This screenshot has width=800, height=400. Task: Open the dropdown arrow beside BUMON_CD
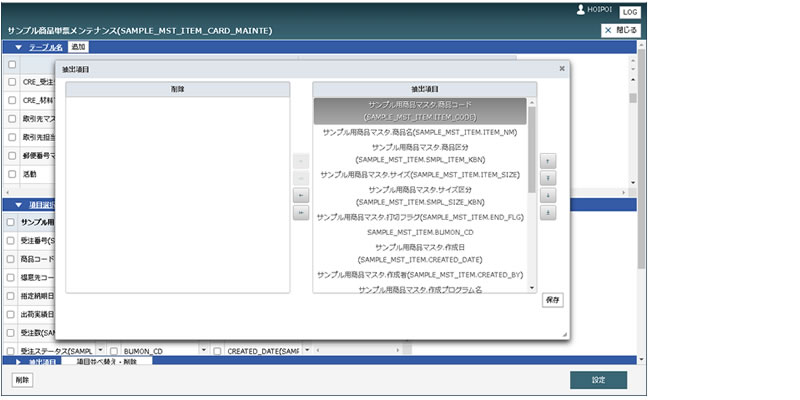point(204,351)
